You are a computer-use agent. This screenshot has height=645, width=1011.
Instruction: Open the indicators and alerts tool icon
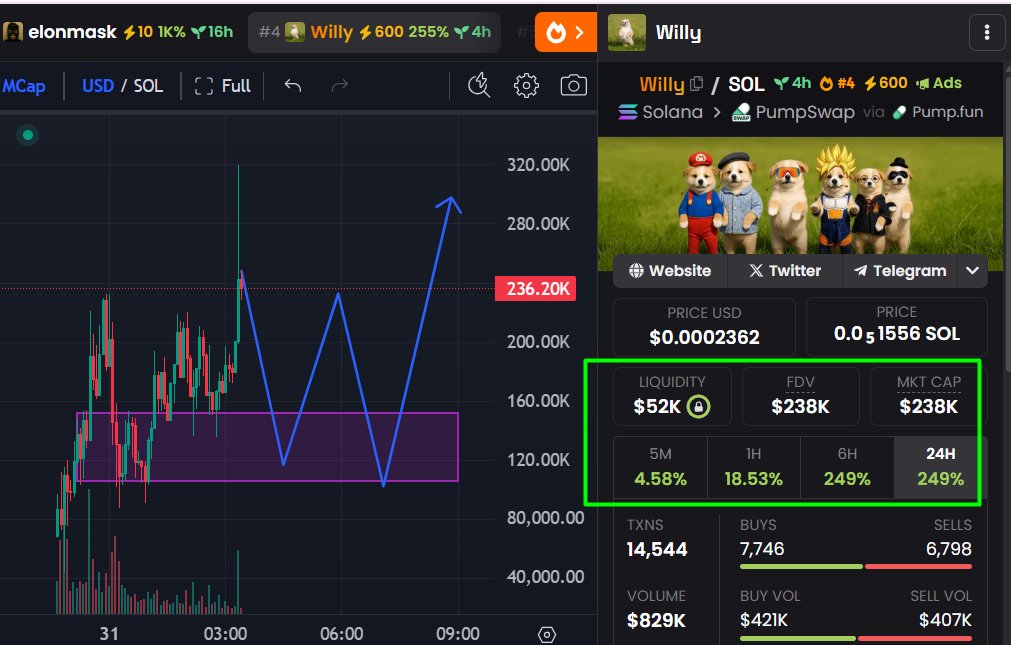(x=478, y=85)
